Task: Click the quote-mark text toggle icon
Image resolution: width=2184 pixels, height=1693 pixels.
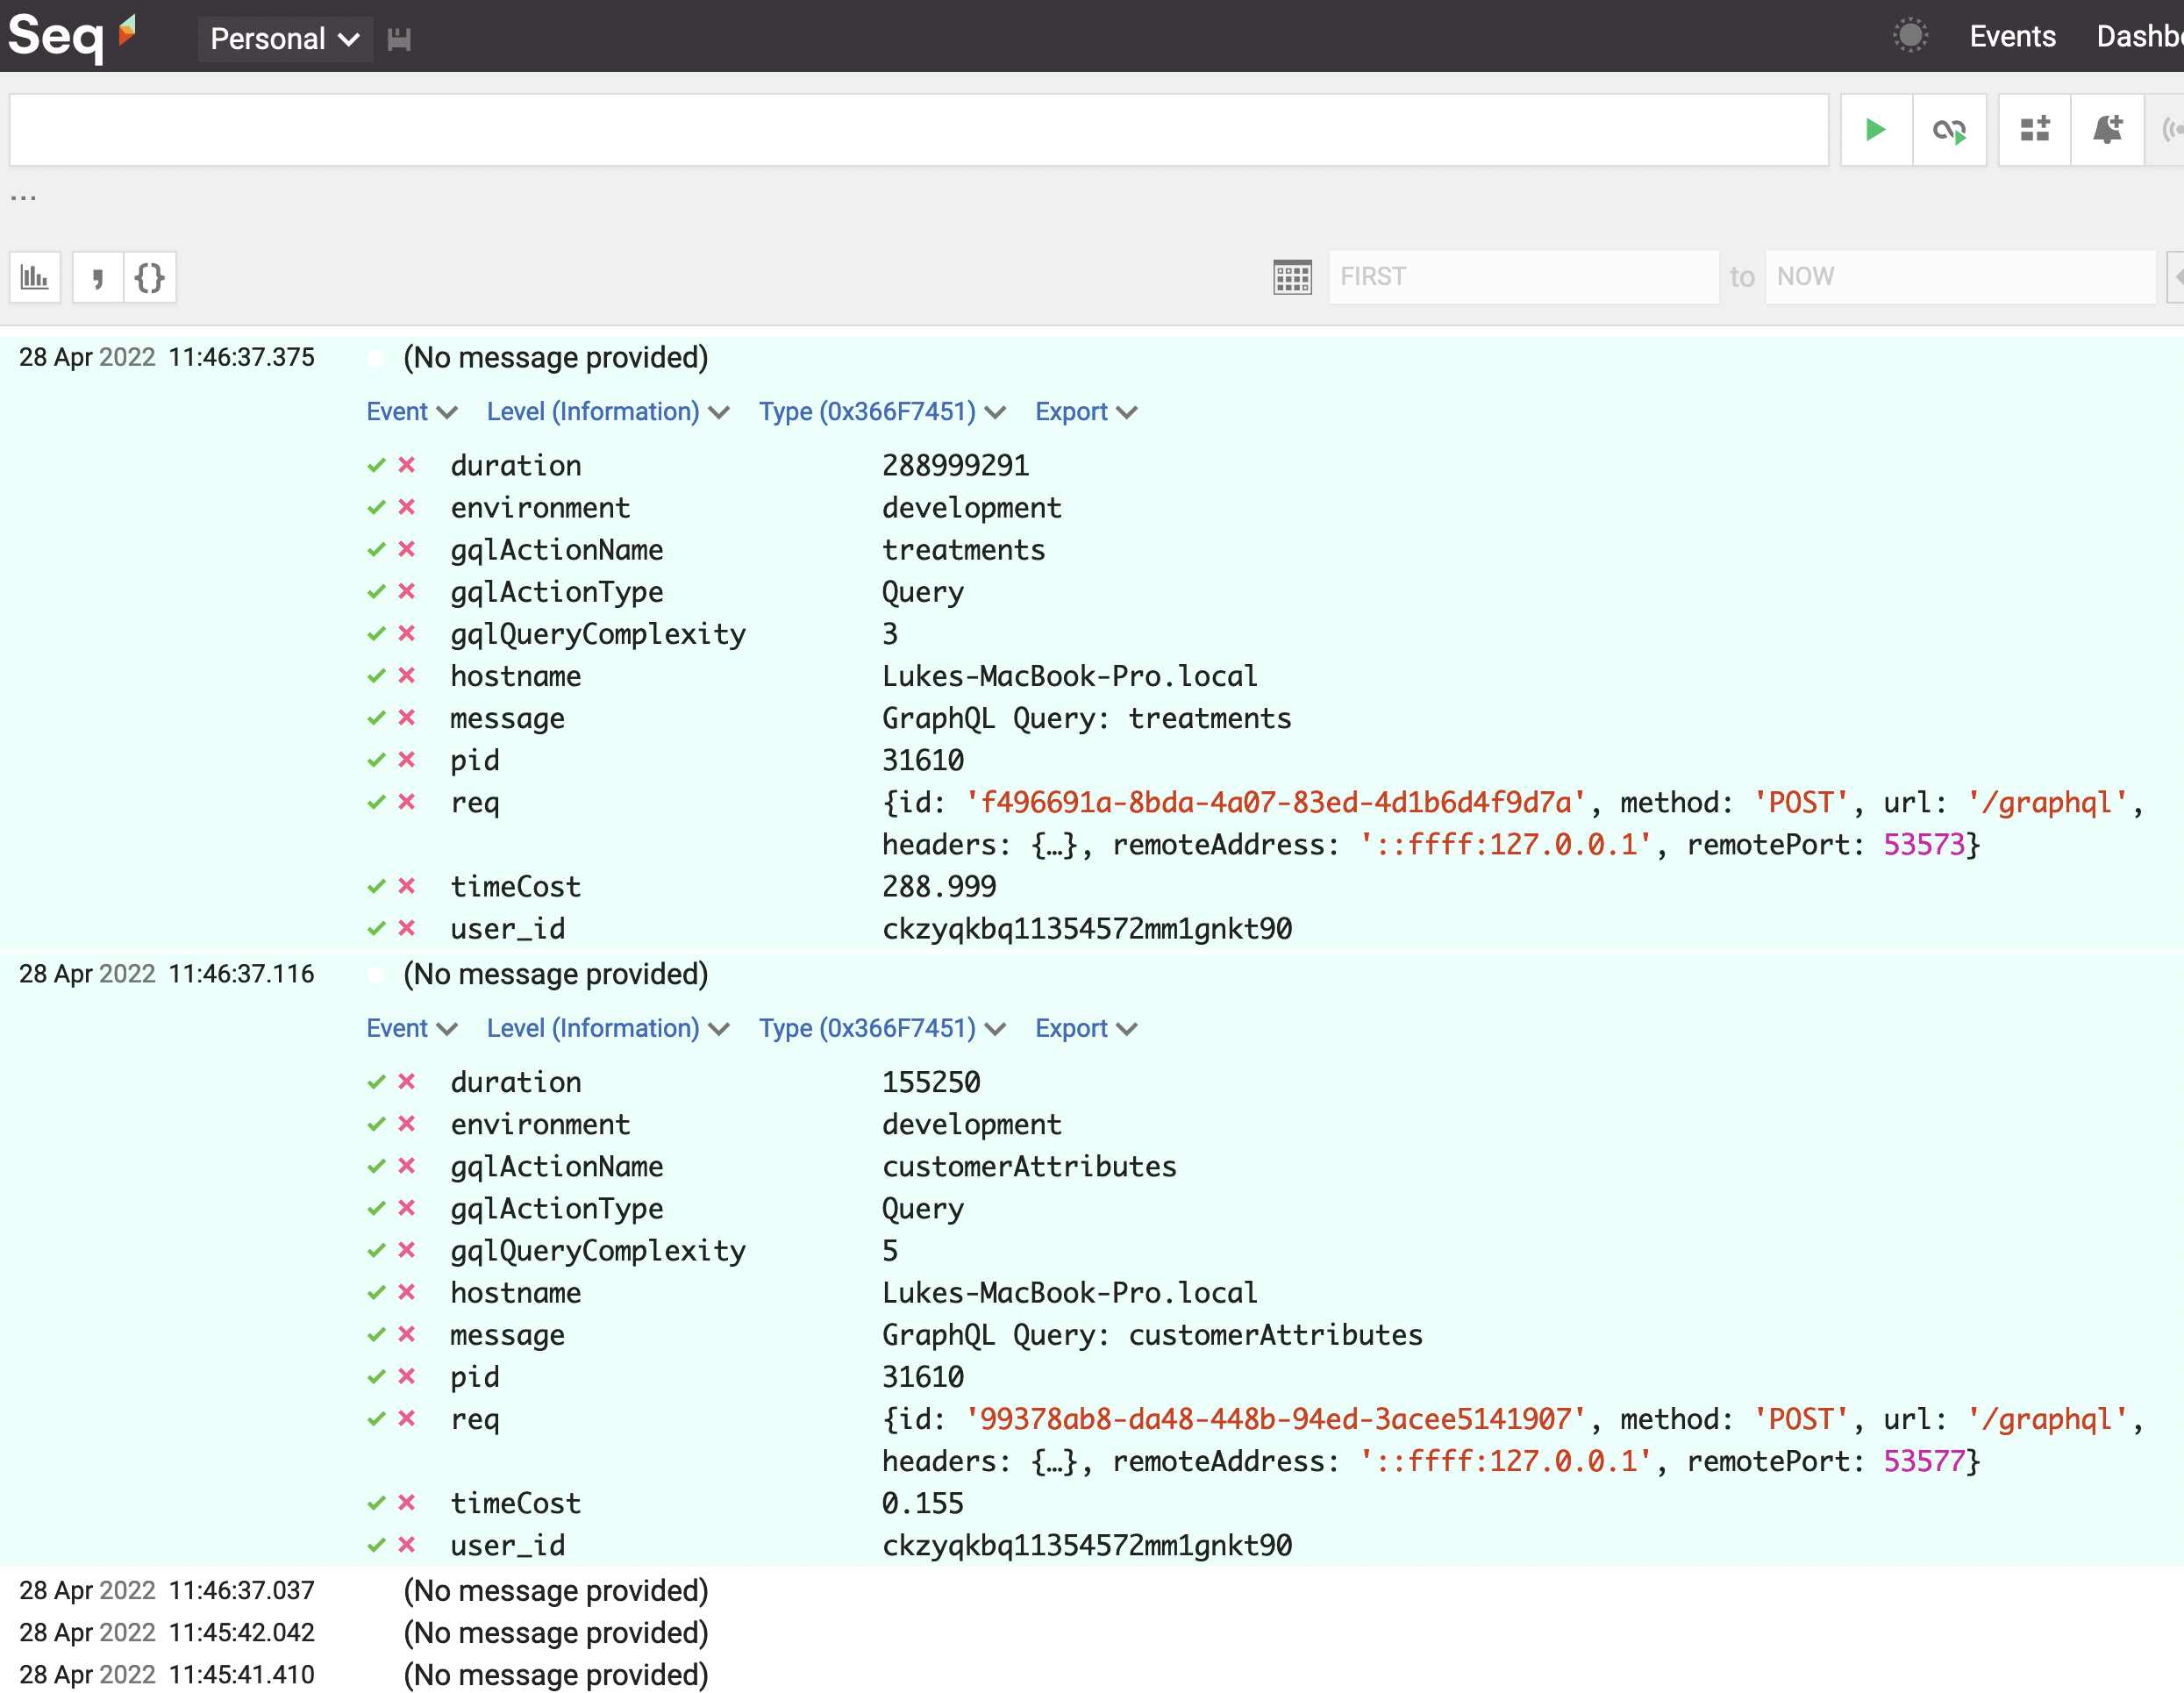Action: 97,277
